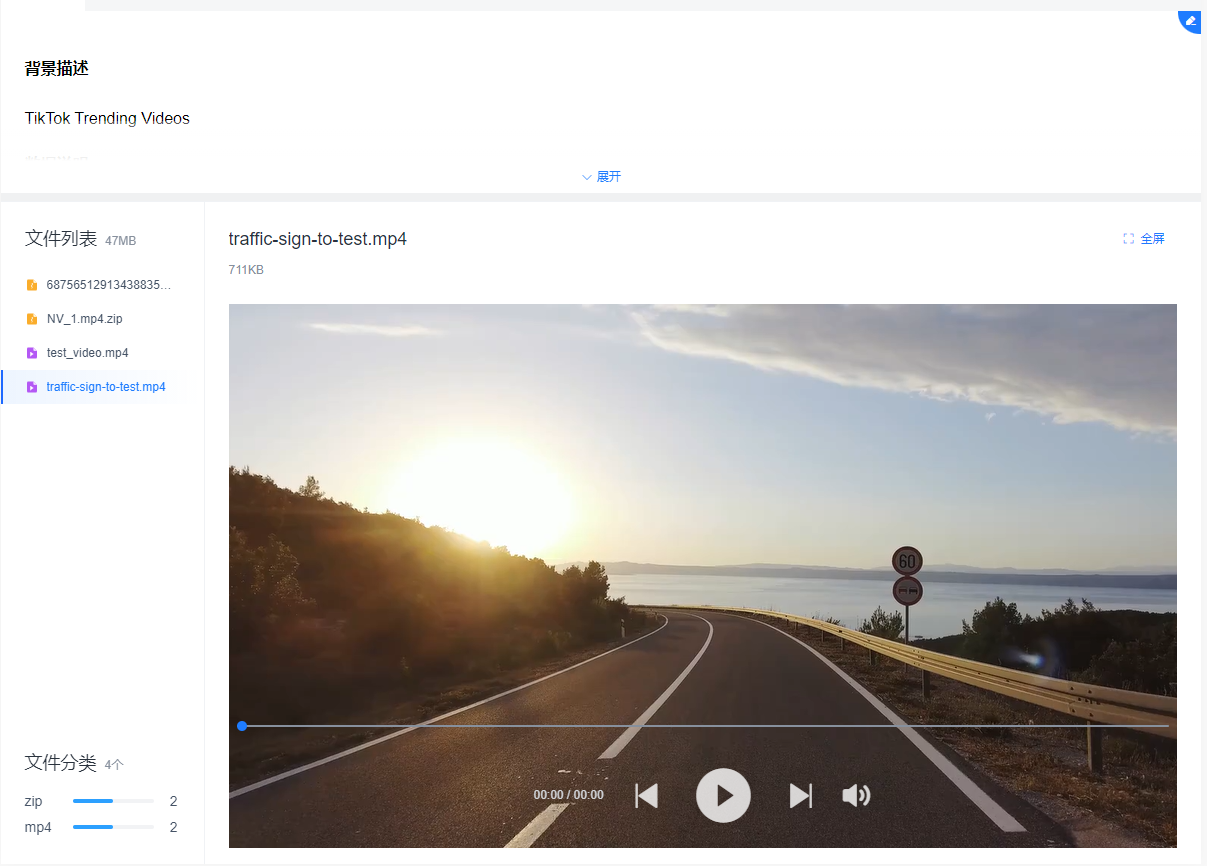Image resolution: width=1207 pixels, height=866 pixels.
Task: Click the video progress track
Action: tap(705, 726)
